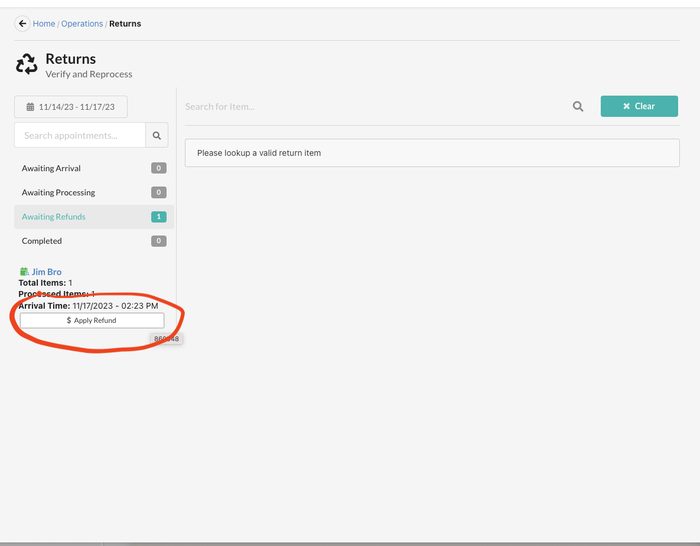The image size is (700, 546).
Task: Click the Apply Refund button
Action: pos(92,321)
